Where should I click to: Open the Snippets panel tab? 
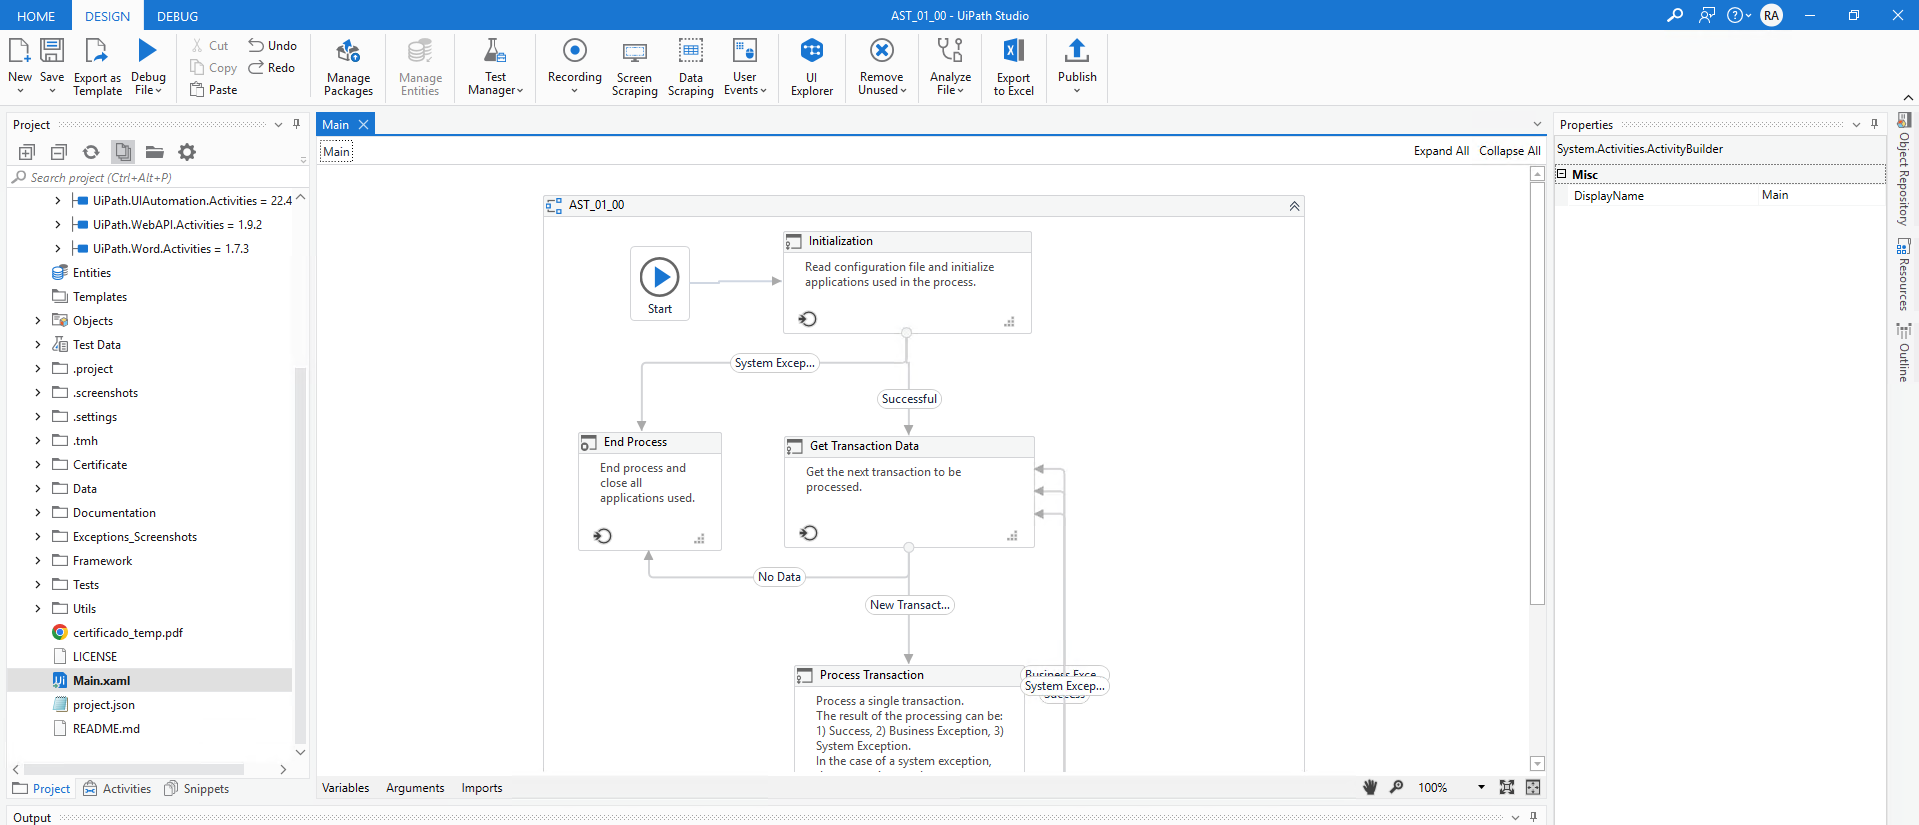197,789
